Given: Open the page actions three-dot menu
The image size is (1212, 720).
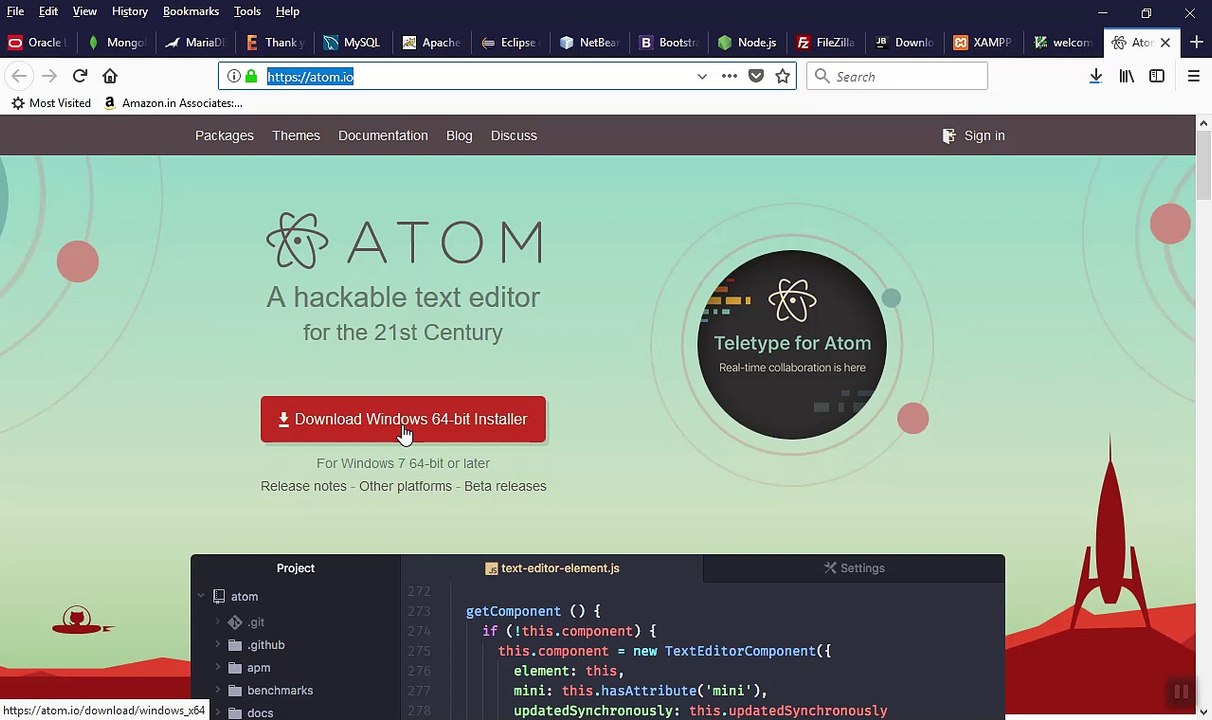Looking at the screenshot, I should point(729,76).
